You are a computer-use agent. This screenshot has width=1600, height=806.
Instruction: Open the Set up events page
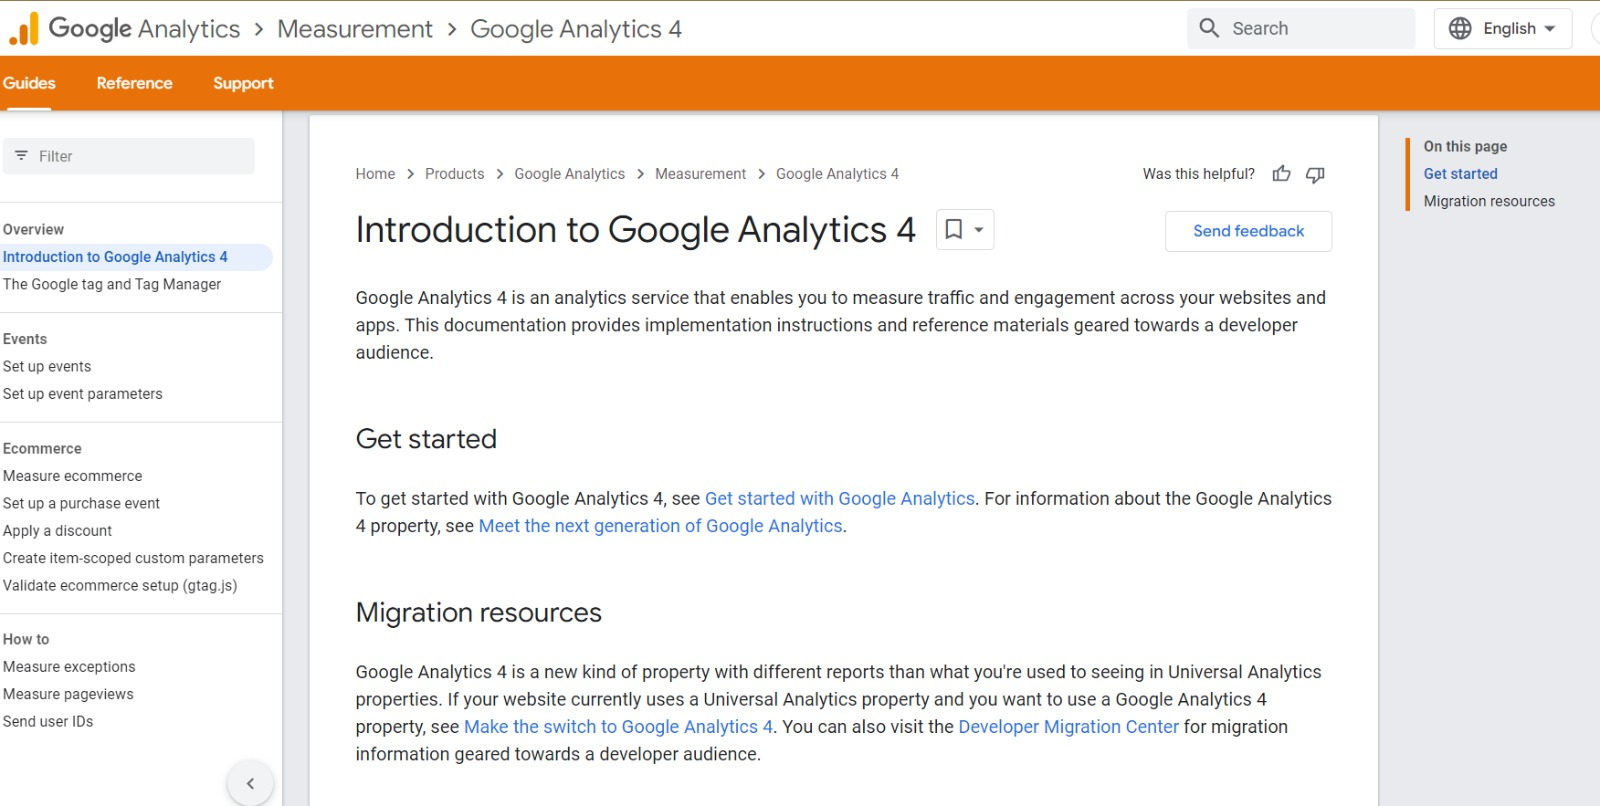pos(47,366)
